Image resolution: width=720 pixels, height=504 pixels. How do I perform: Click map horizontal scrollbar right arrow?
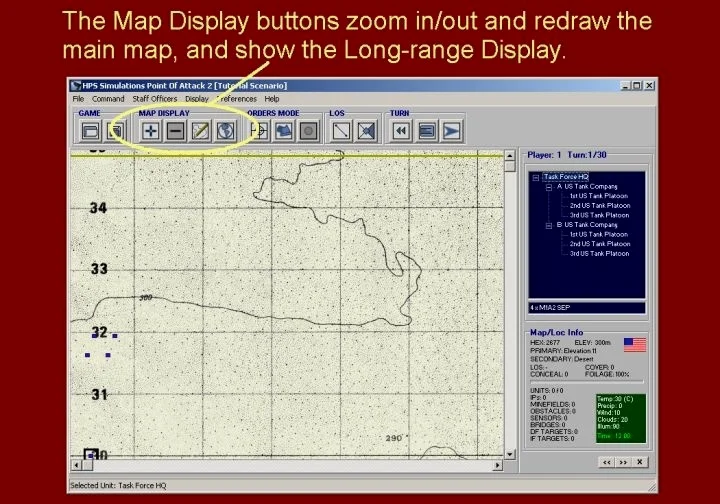(498, 465)
